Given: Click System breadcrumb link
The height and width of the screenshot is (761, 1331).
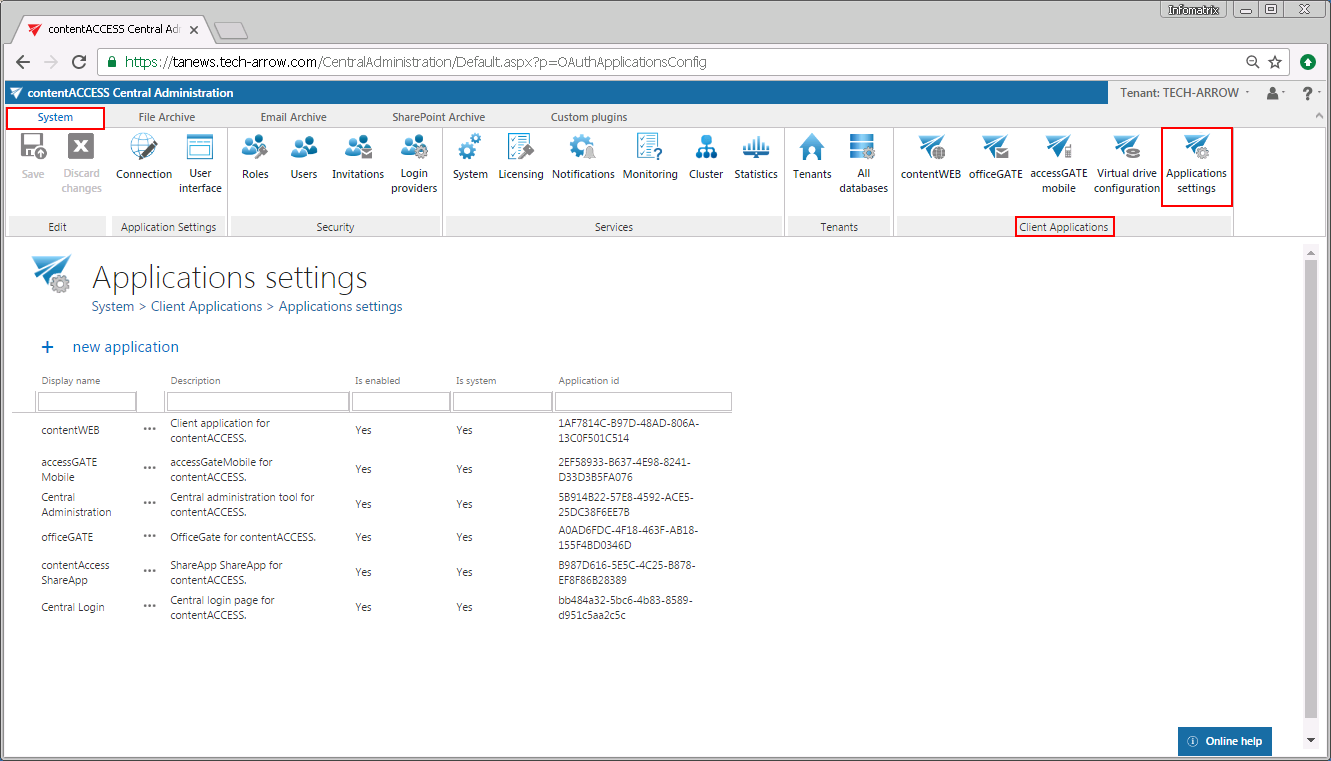Looking at the screenshot, I should coord(113,307).
